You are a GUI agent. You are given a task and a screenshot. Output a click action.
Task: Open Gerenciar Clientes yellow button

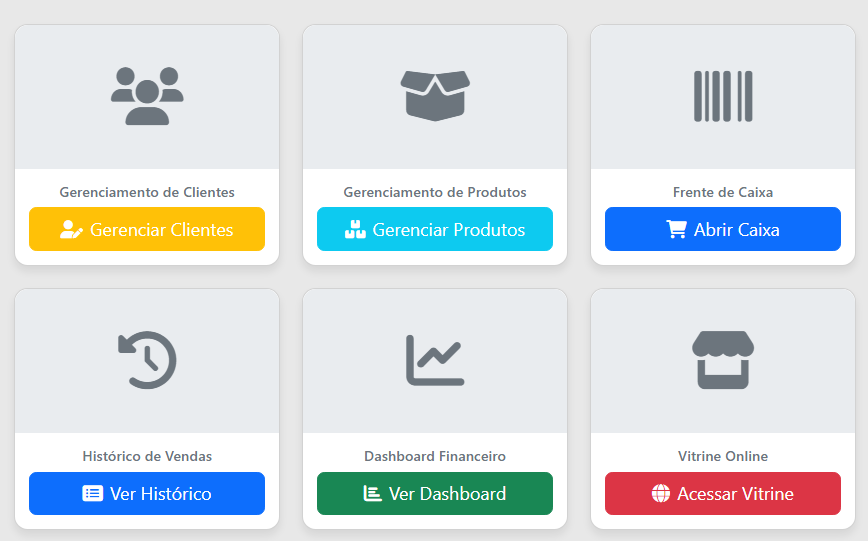click(147, 229)
